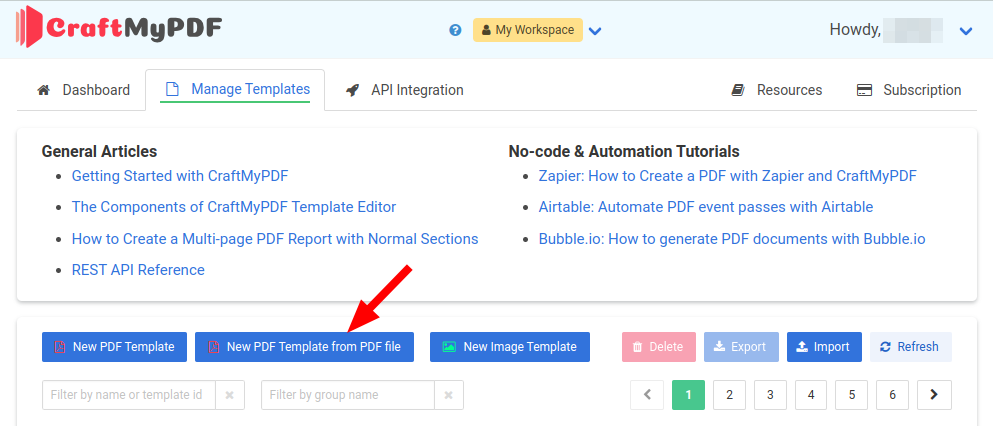
Task: Click the Delete button
Action: pyautogui.click(x=659, y=347)
